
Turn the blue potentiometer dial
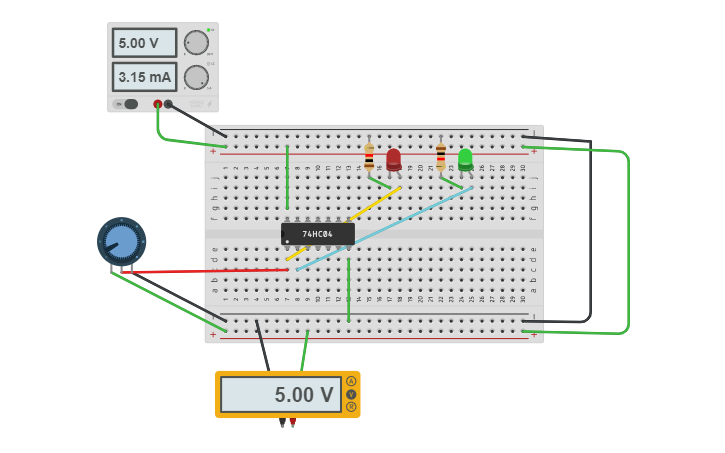[122, 241]
